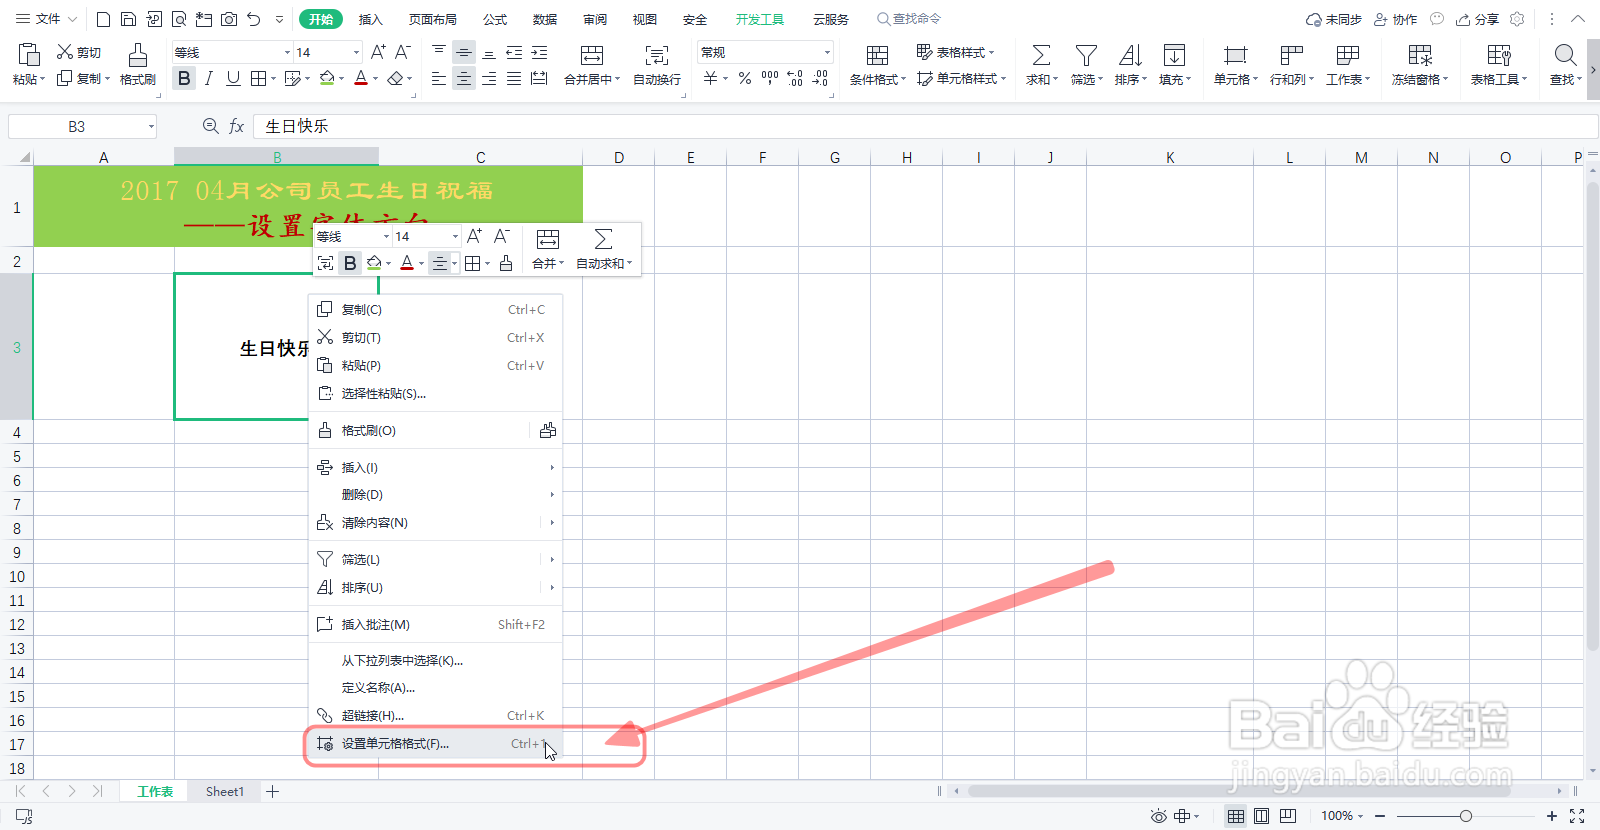
Task: Expand the 插入(I) submenu arrow
Action: 552,468
